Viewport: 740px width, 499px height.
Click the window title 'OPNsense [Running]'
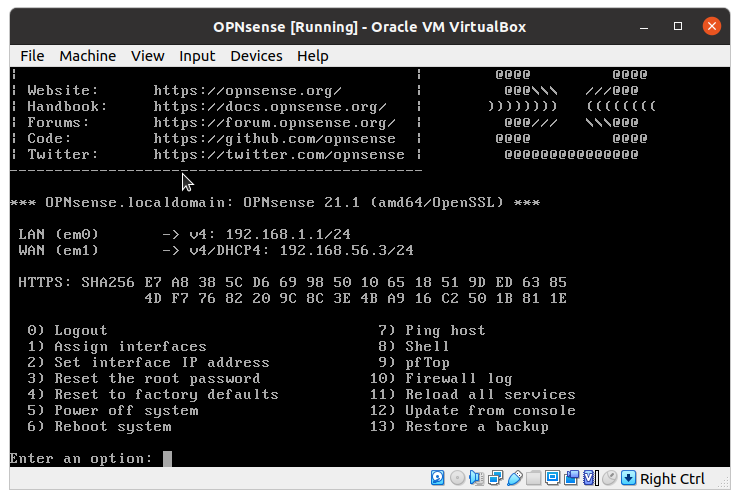click(285, 27)
